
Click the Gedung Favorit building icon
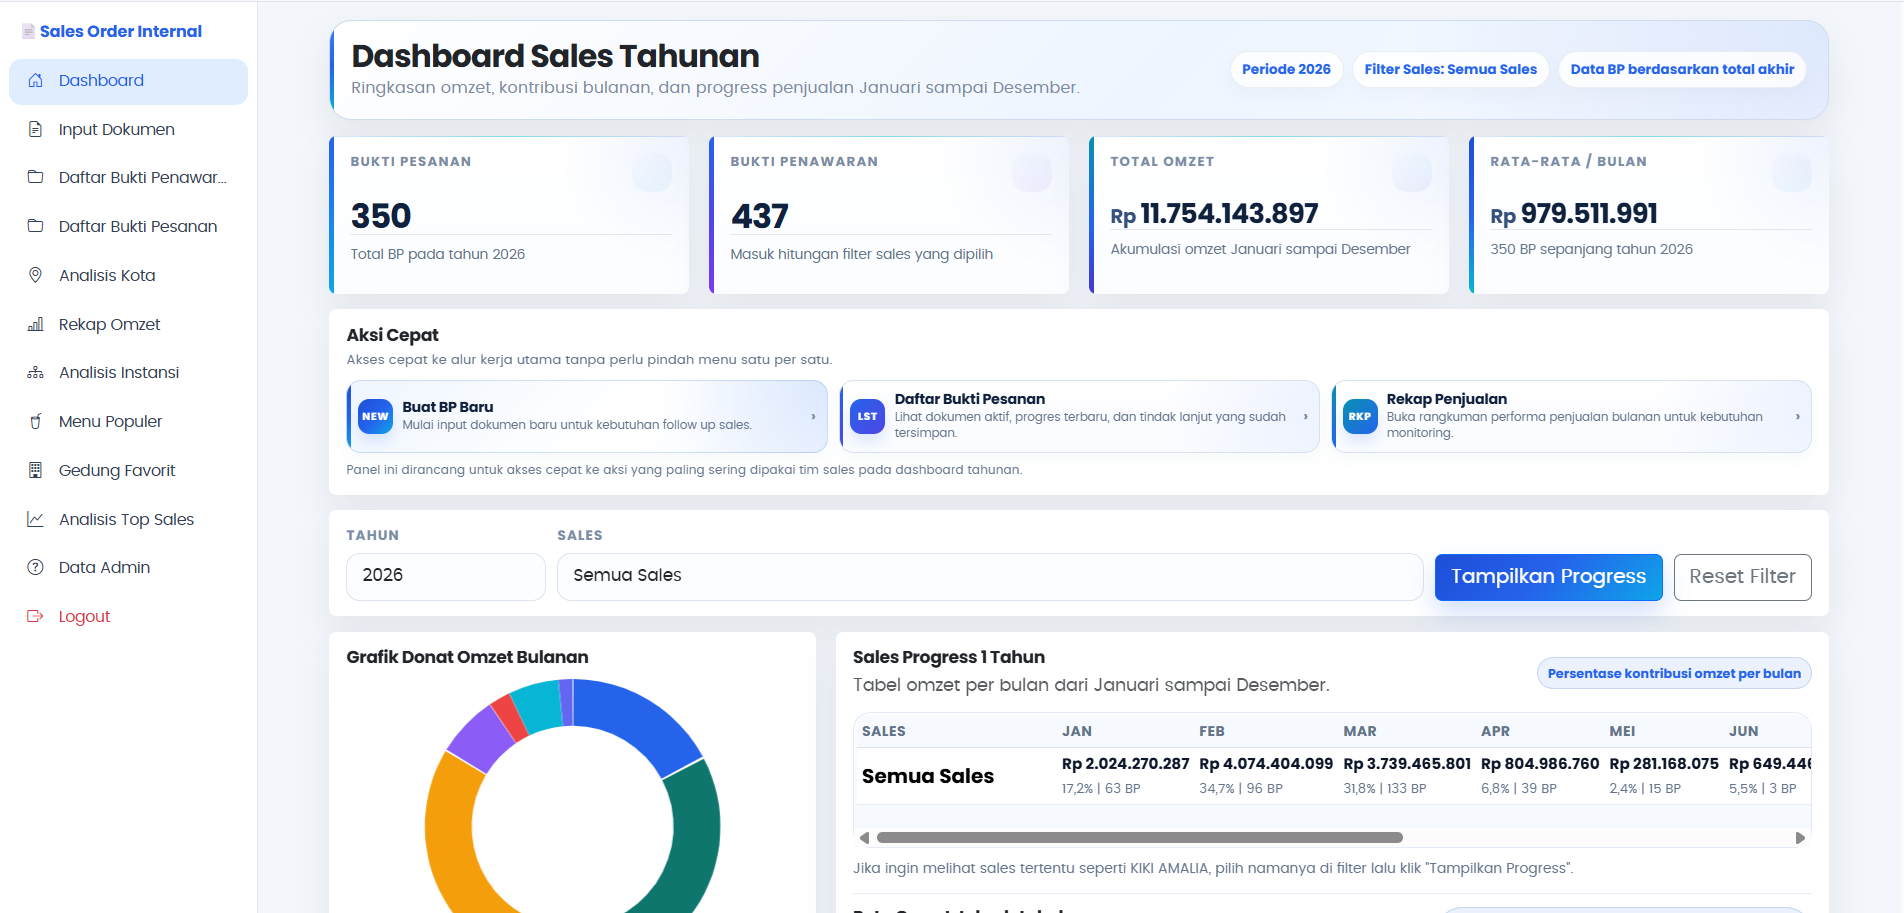[x=36, y=470]
